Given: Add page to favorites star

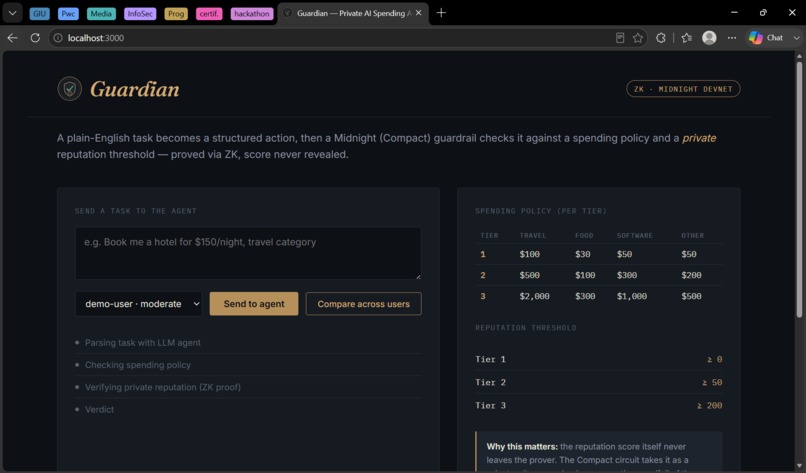Looking at the screenshot, I should pos(638,38).
